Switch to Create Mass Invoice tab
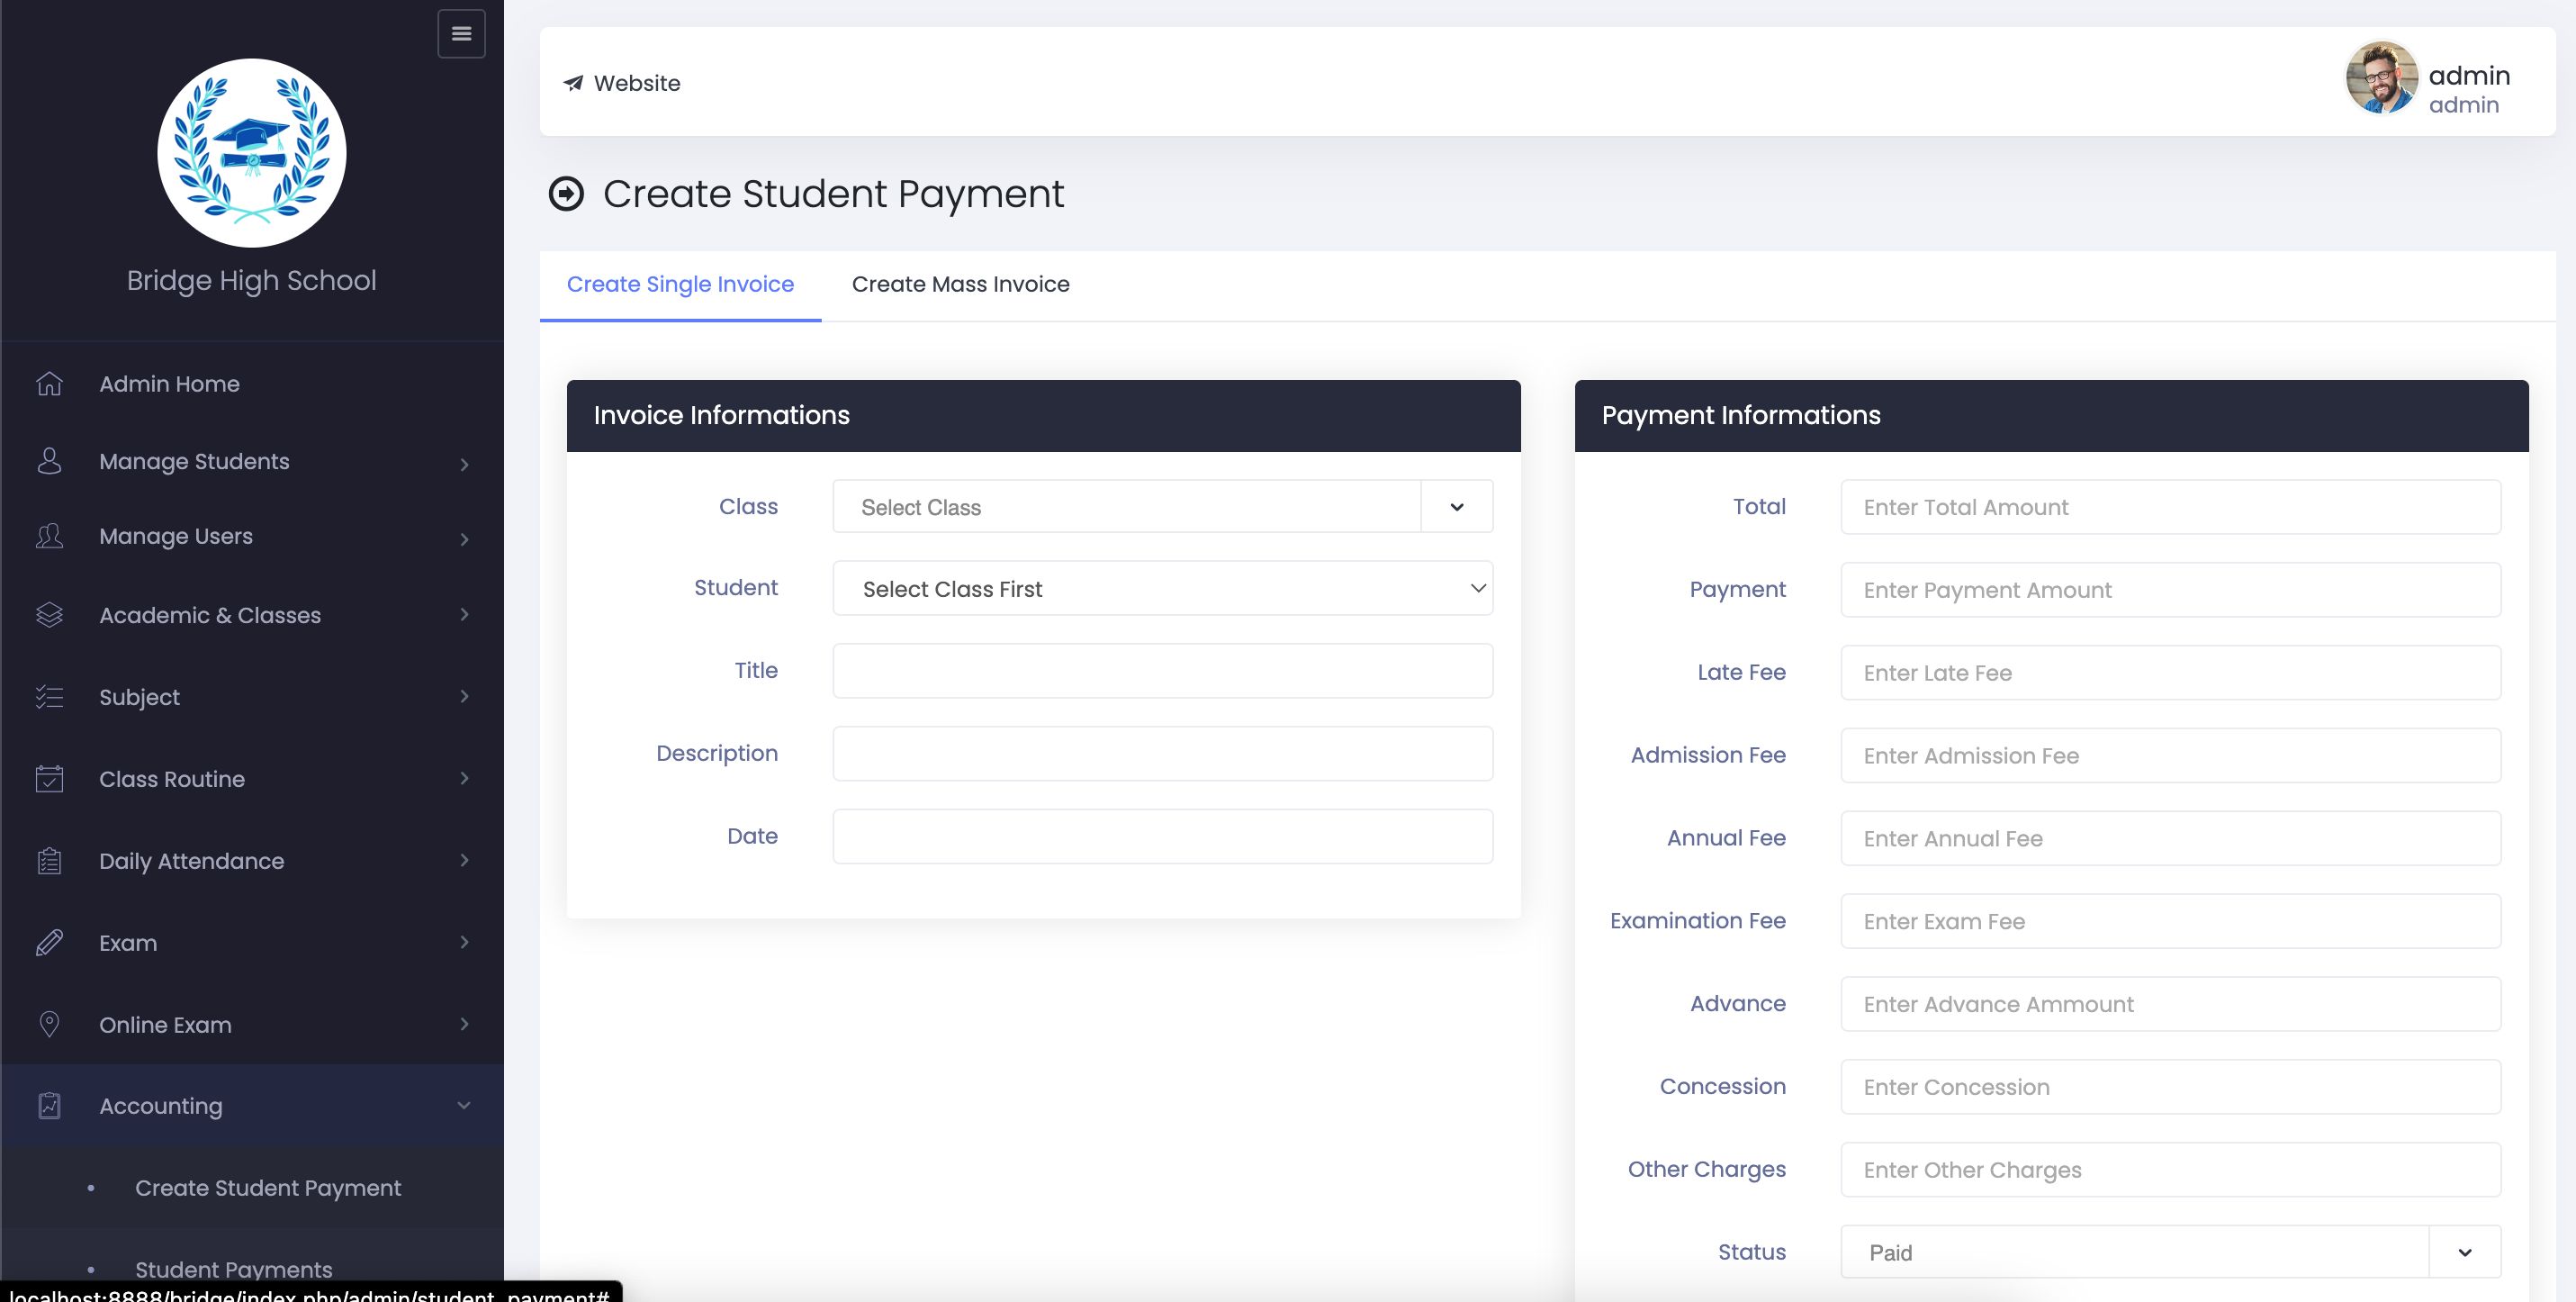The height and width of the screenshot is (1302, 2576). (x=960, y=285)
